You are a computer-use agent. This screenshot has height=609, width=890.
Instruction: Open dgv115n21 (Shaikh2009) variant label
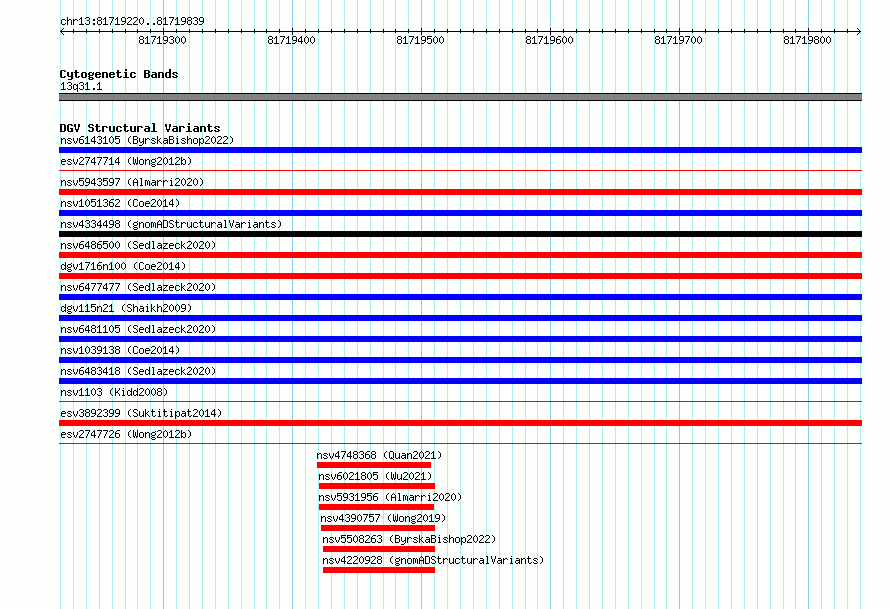click(126, 308)
